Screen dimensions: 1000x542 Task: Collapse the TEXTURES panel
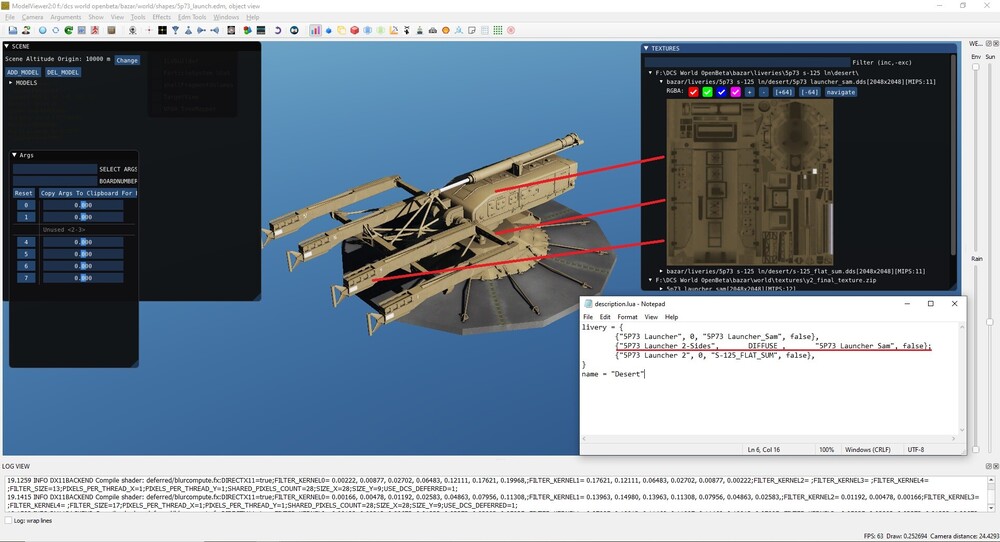[646, 48]
